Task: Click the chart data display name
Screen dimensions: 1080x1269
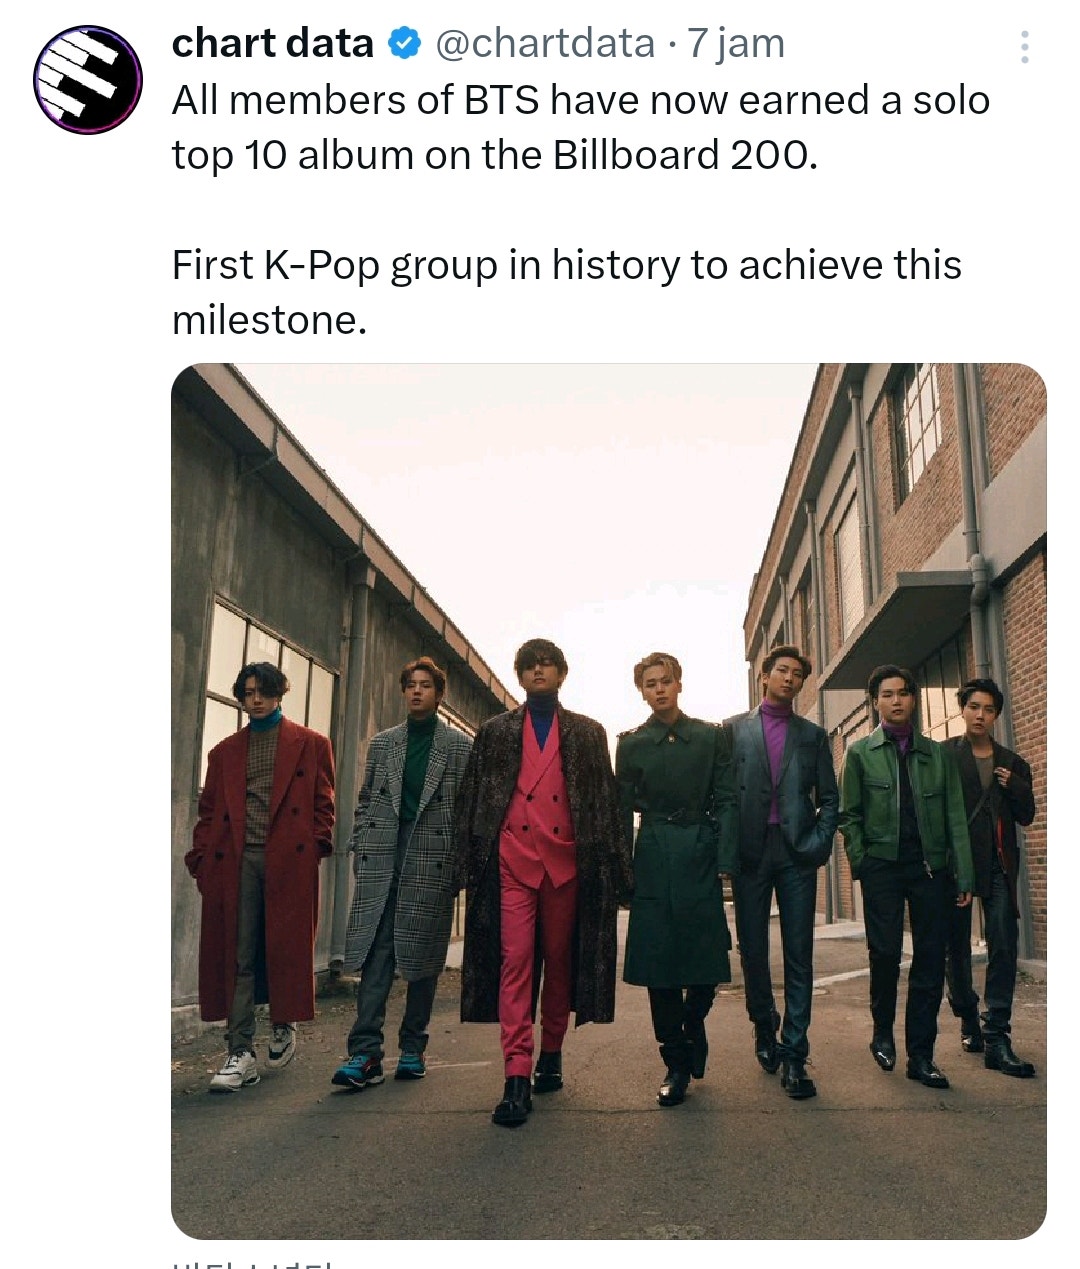Action: pos(273,43)
